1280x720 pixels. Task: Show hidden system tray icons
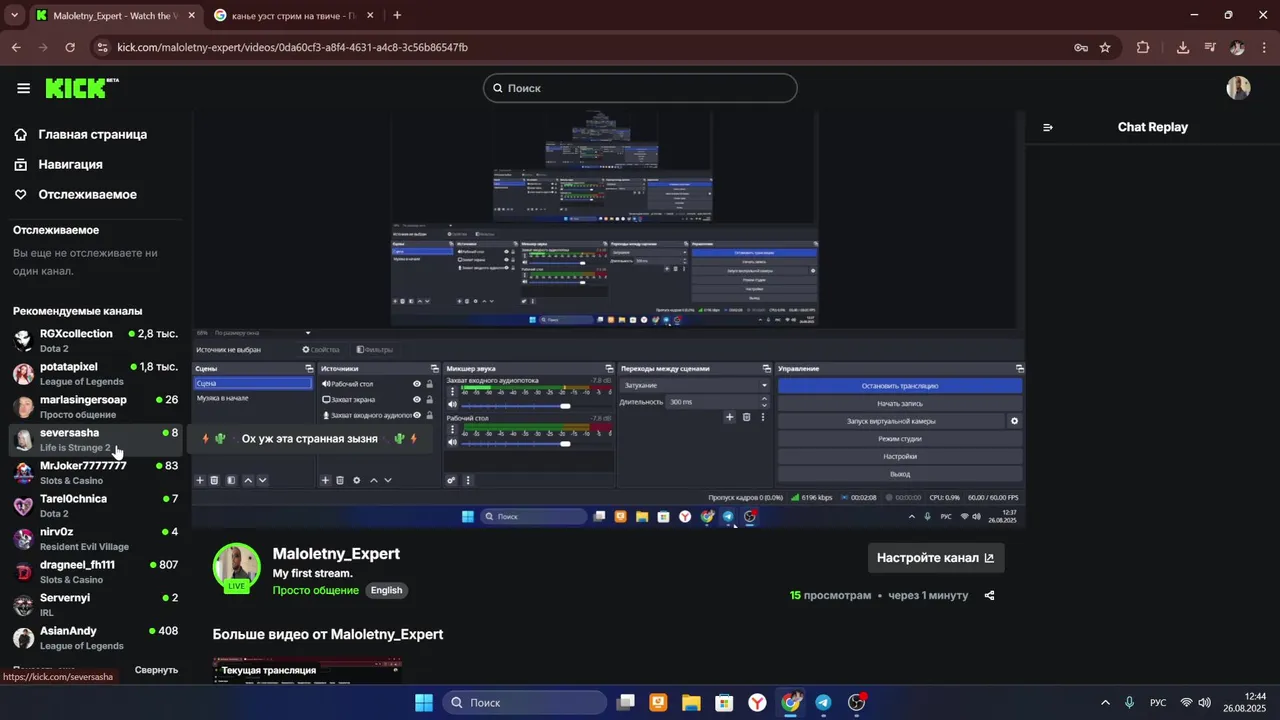coord(1105,703)
